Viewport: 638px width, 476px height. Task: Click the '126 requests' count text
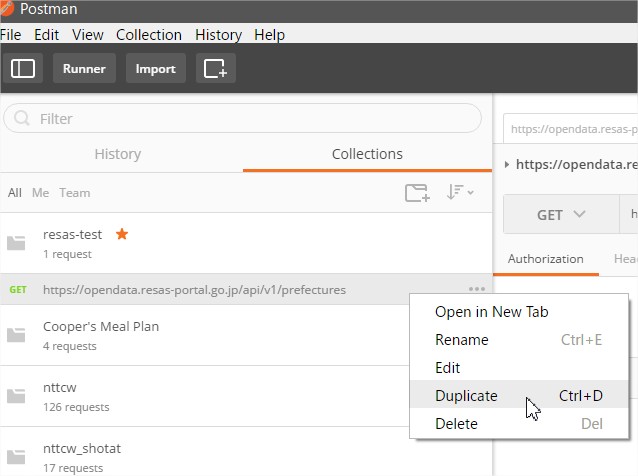click(76, 407)
